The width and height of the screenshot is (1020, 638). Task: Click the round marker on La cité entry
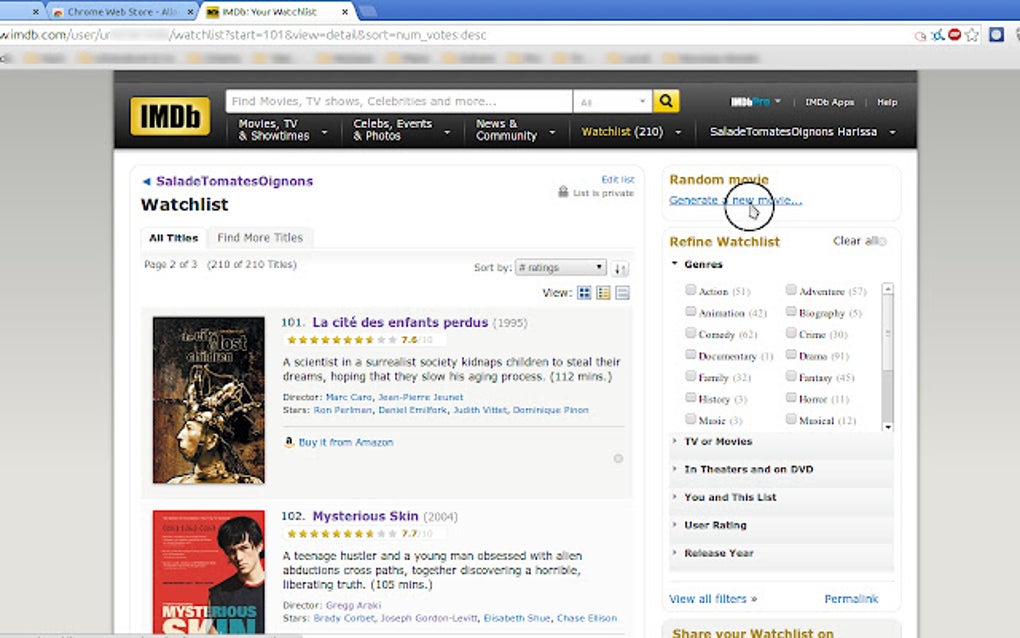click(618, 459)
